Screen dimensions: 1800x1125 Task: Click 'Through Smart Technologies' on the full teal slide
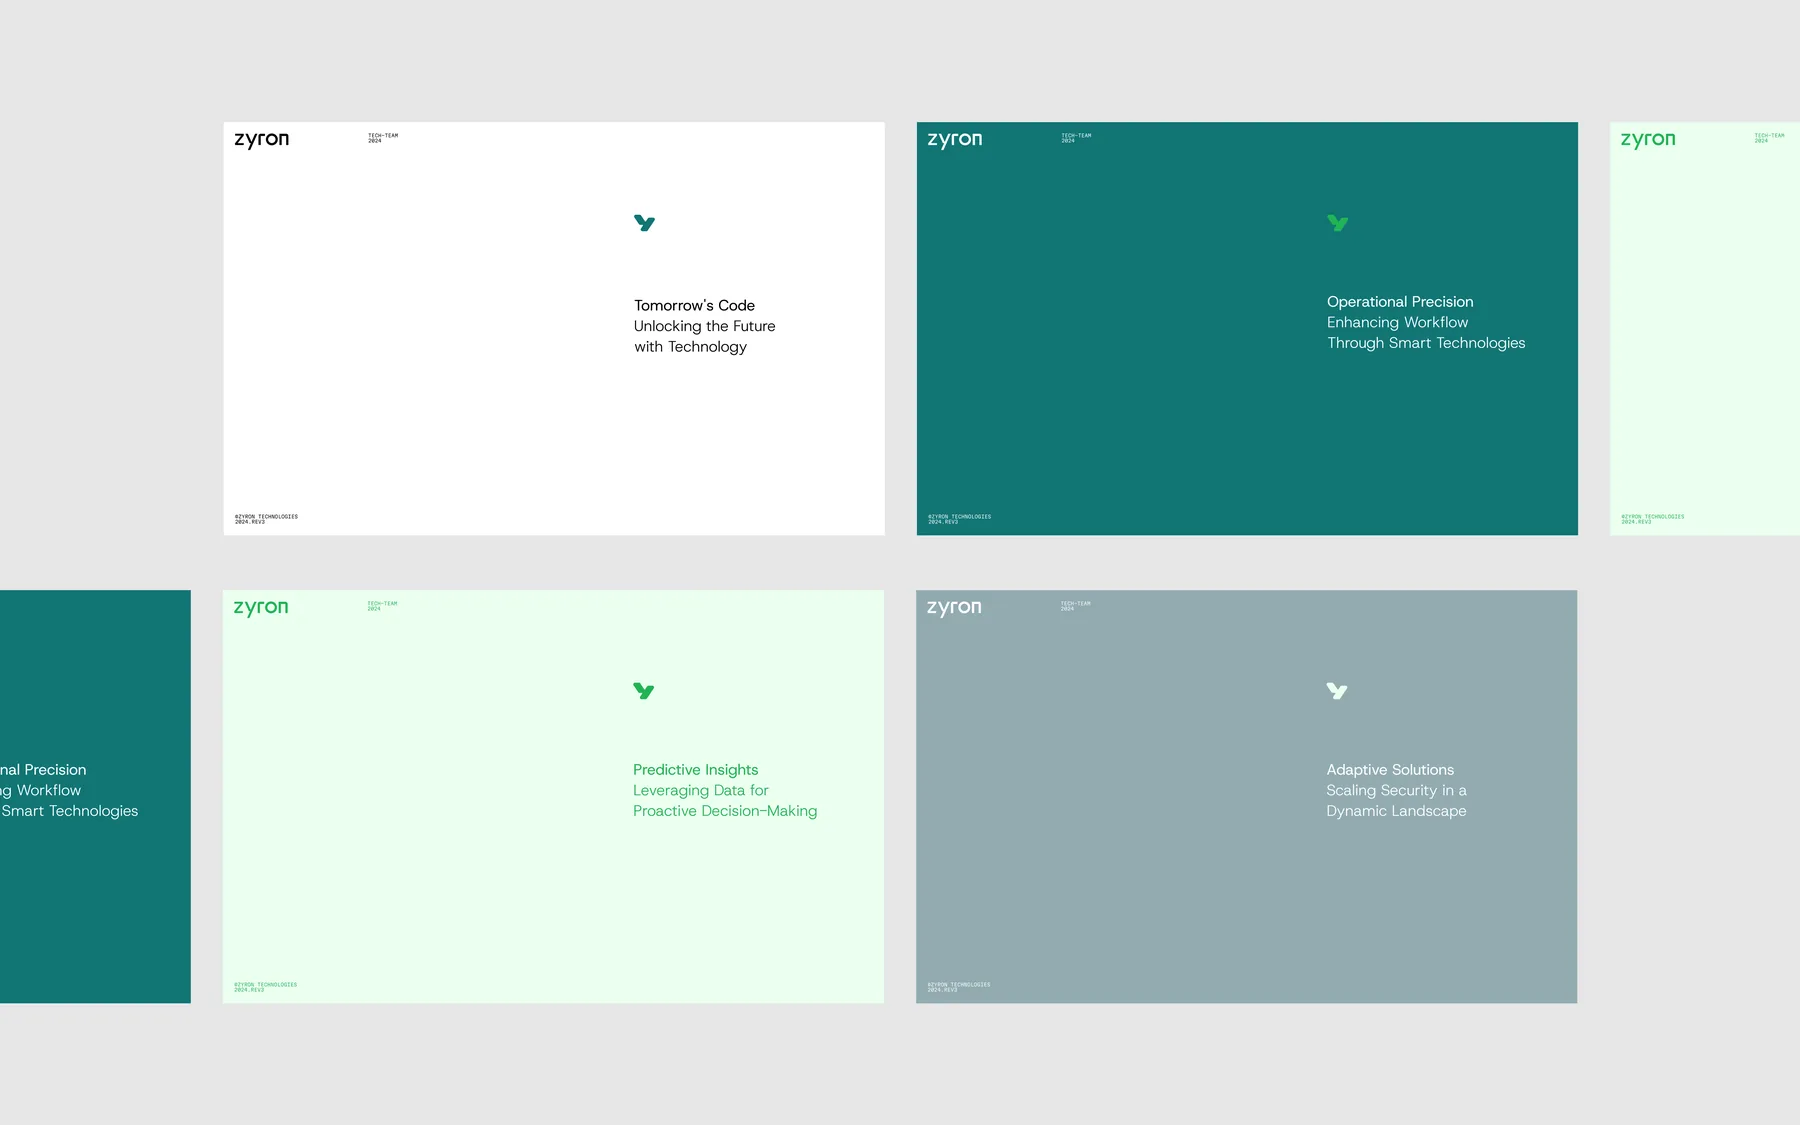click(1426, 343)
